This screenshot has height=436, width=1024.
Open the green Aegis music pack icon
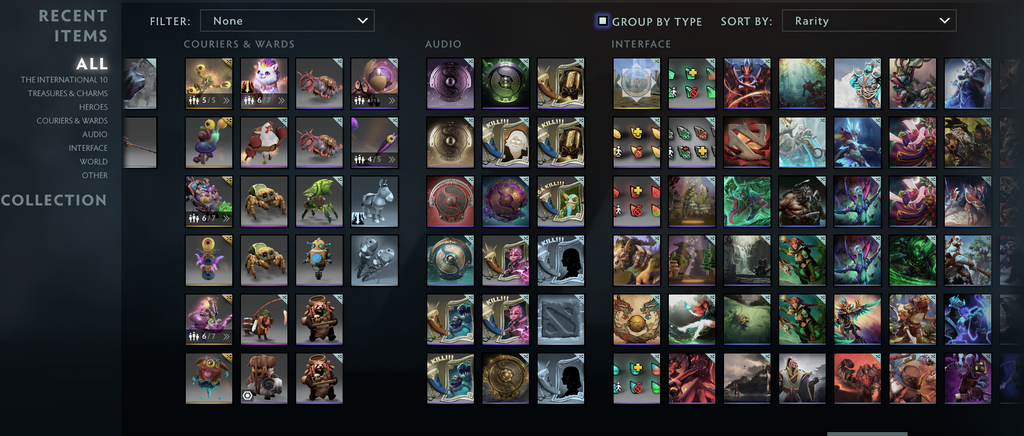coord(505,83)
